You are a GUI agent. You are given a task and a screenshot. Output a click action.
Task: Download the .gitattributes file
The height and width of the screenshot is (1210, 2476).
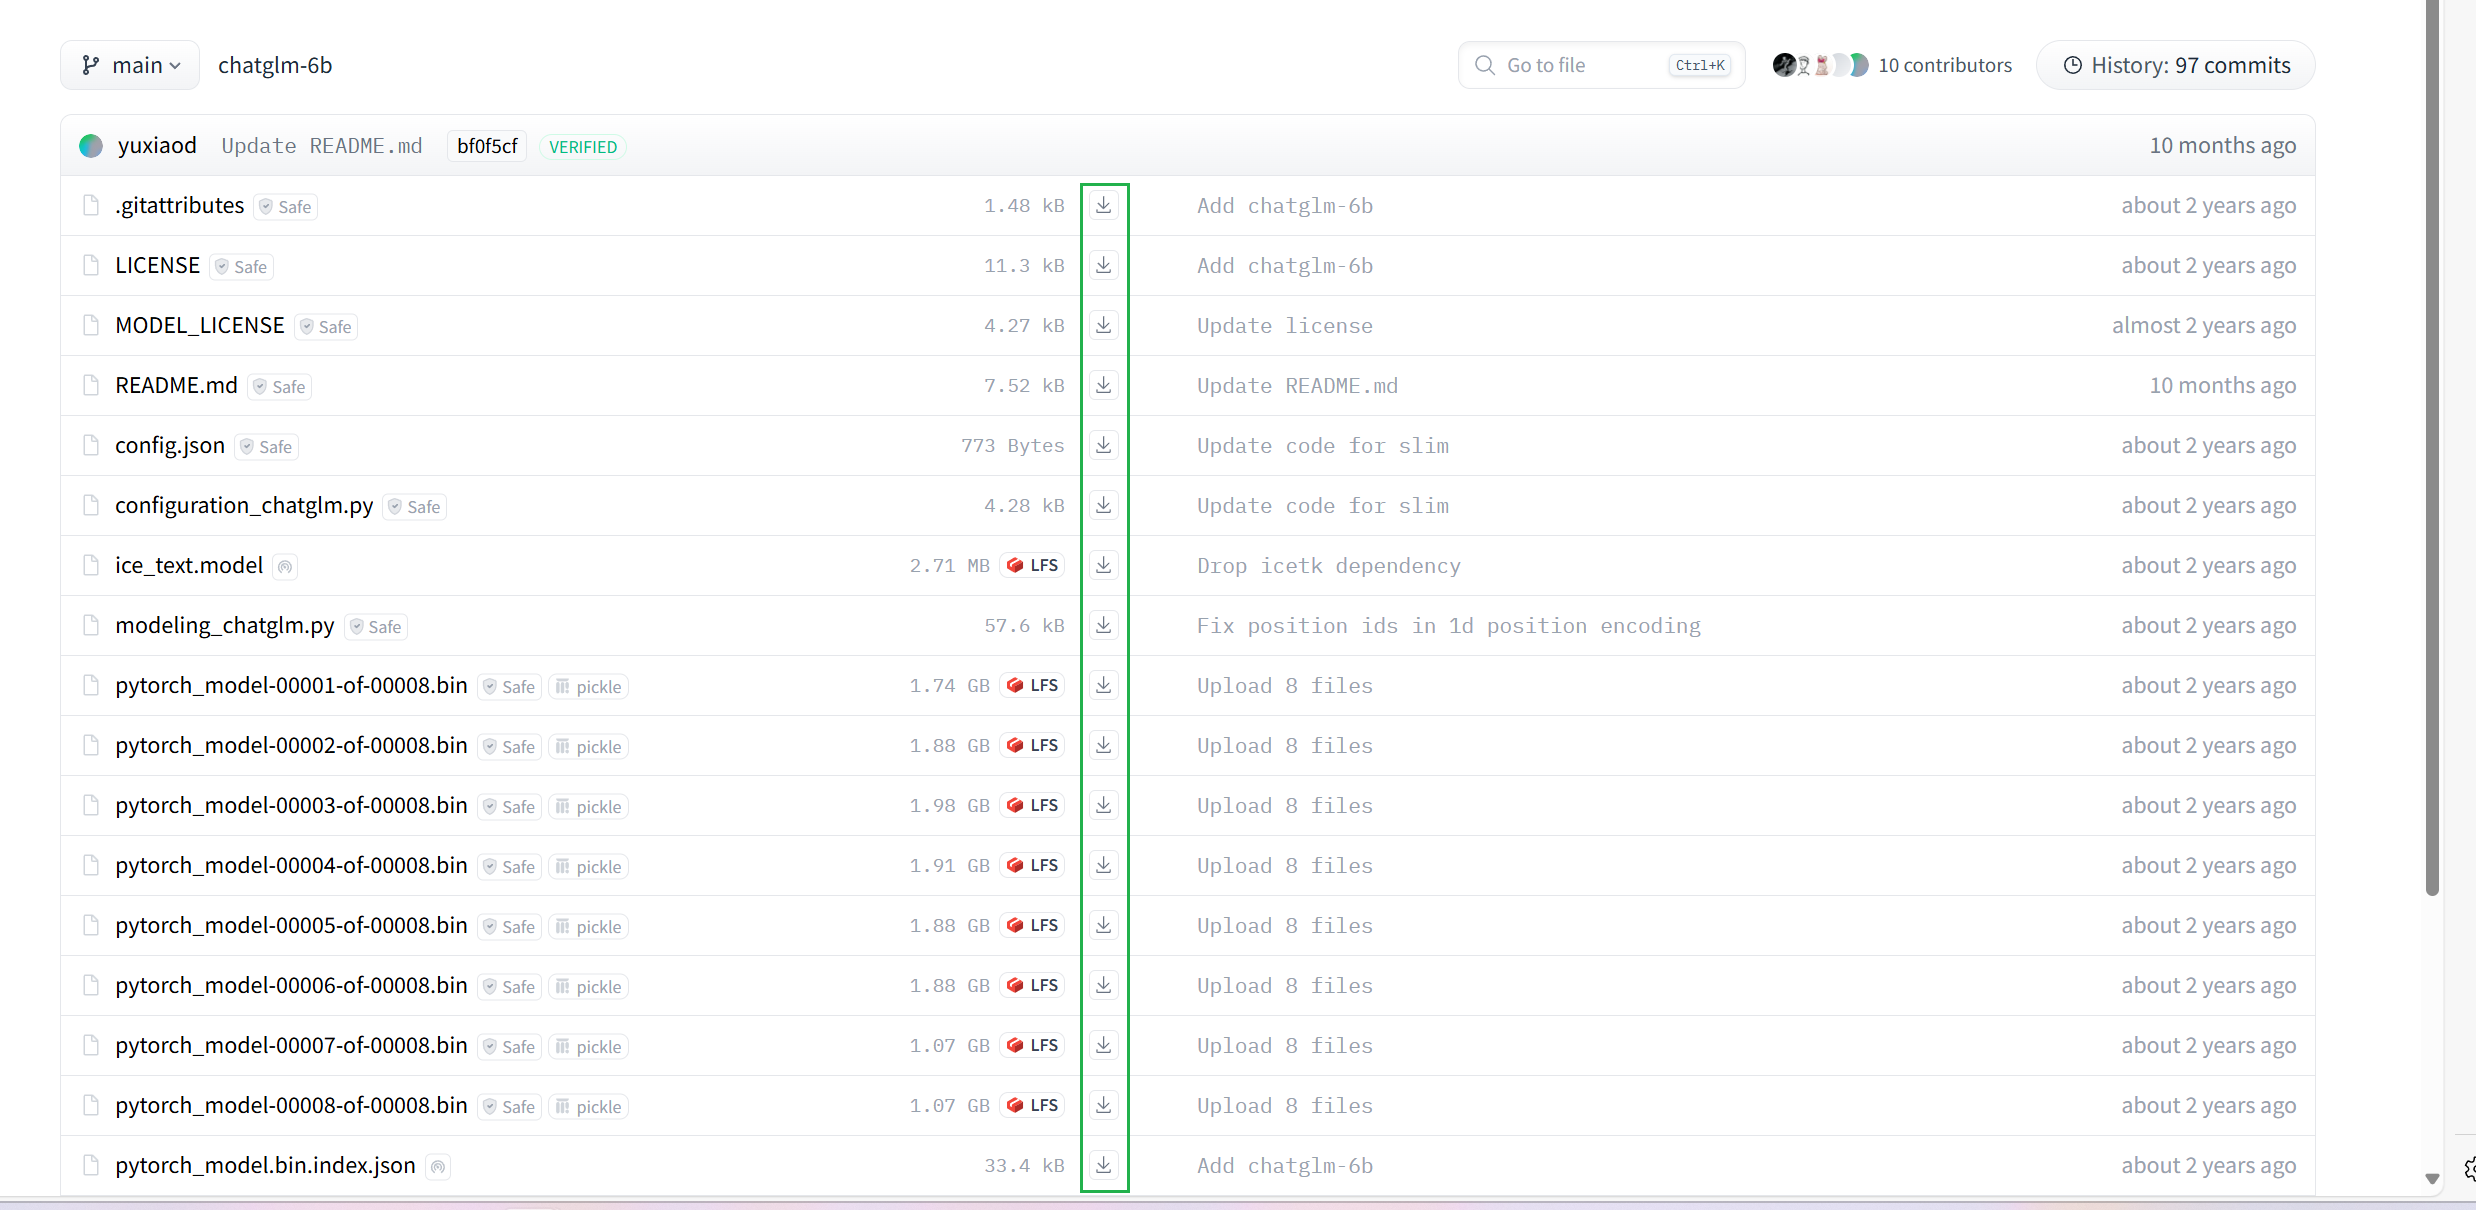[x=1103, y=206]
